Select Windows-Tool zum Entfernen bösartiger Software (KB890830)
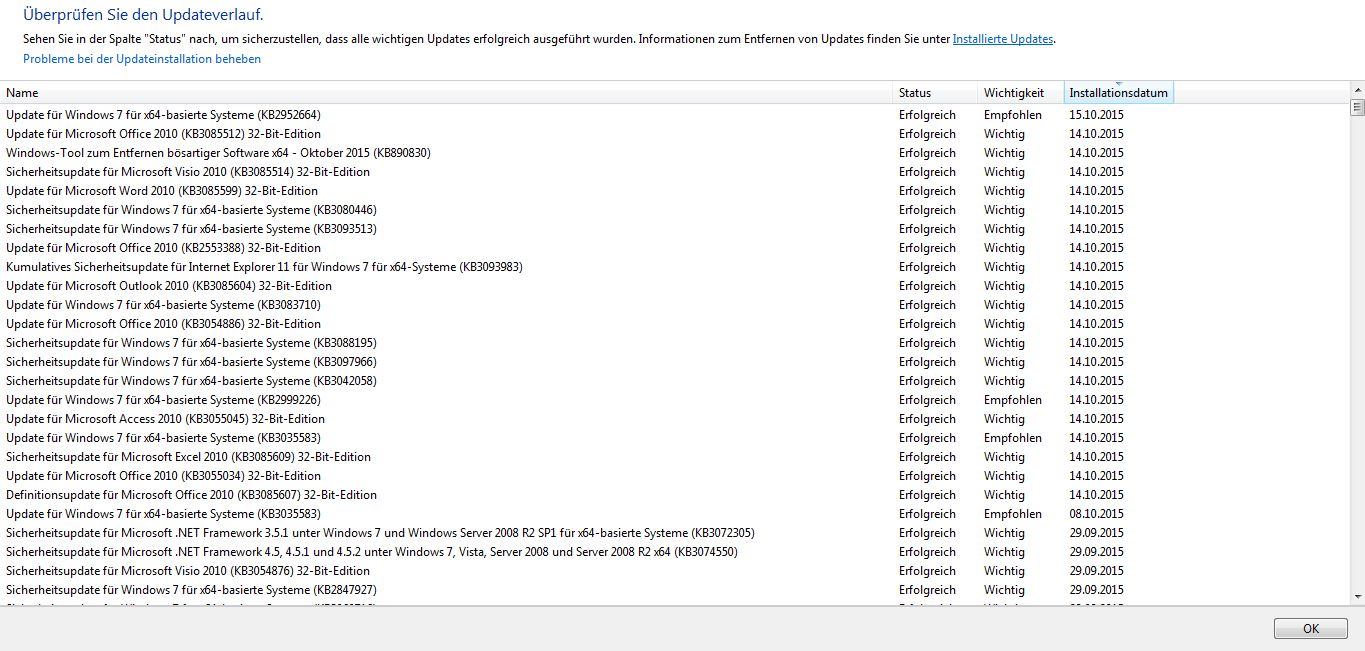 [x=675, y=153]
